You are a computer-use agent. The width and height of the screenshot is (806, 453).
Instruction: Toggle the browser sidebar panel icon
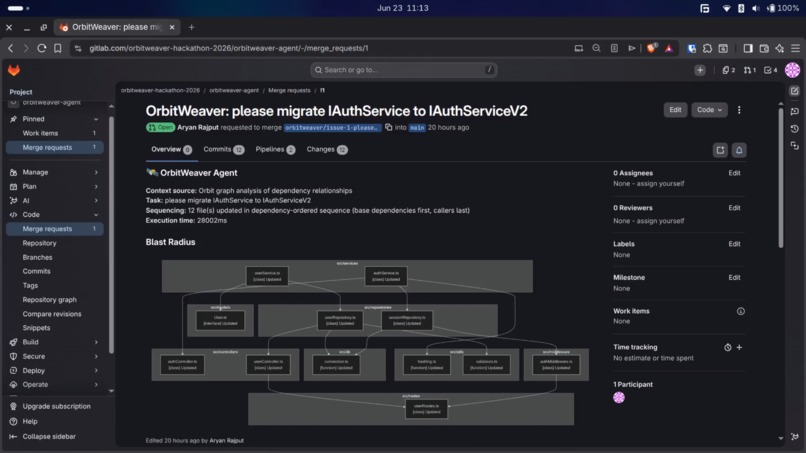[x=748, y=48]
